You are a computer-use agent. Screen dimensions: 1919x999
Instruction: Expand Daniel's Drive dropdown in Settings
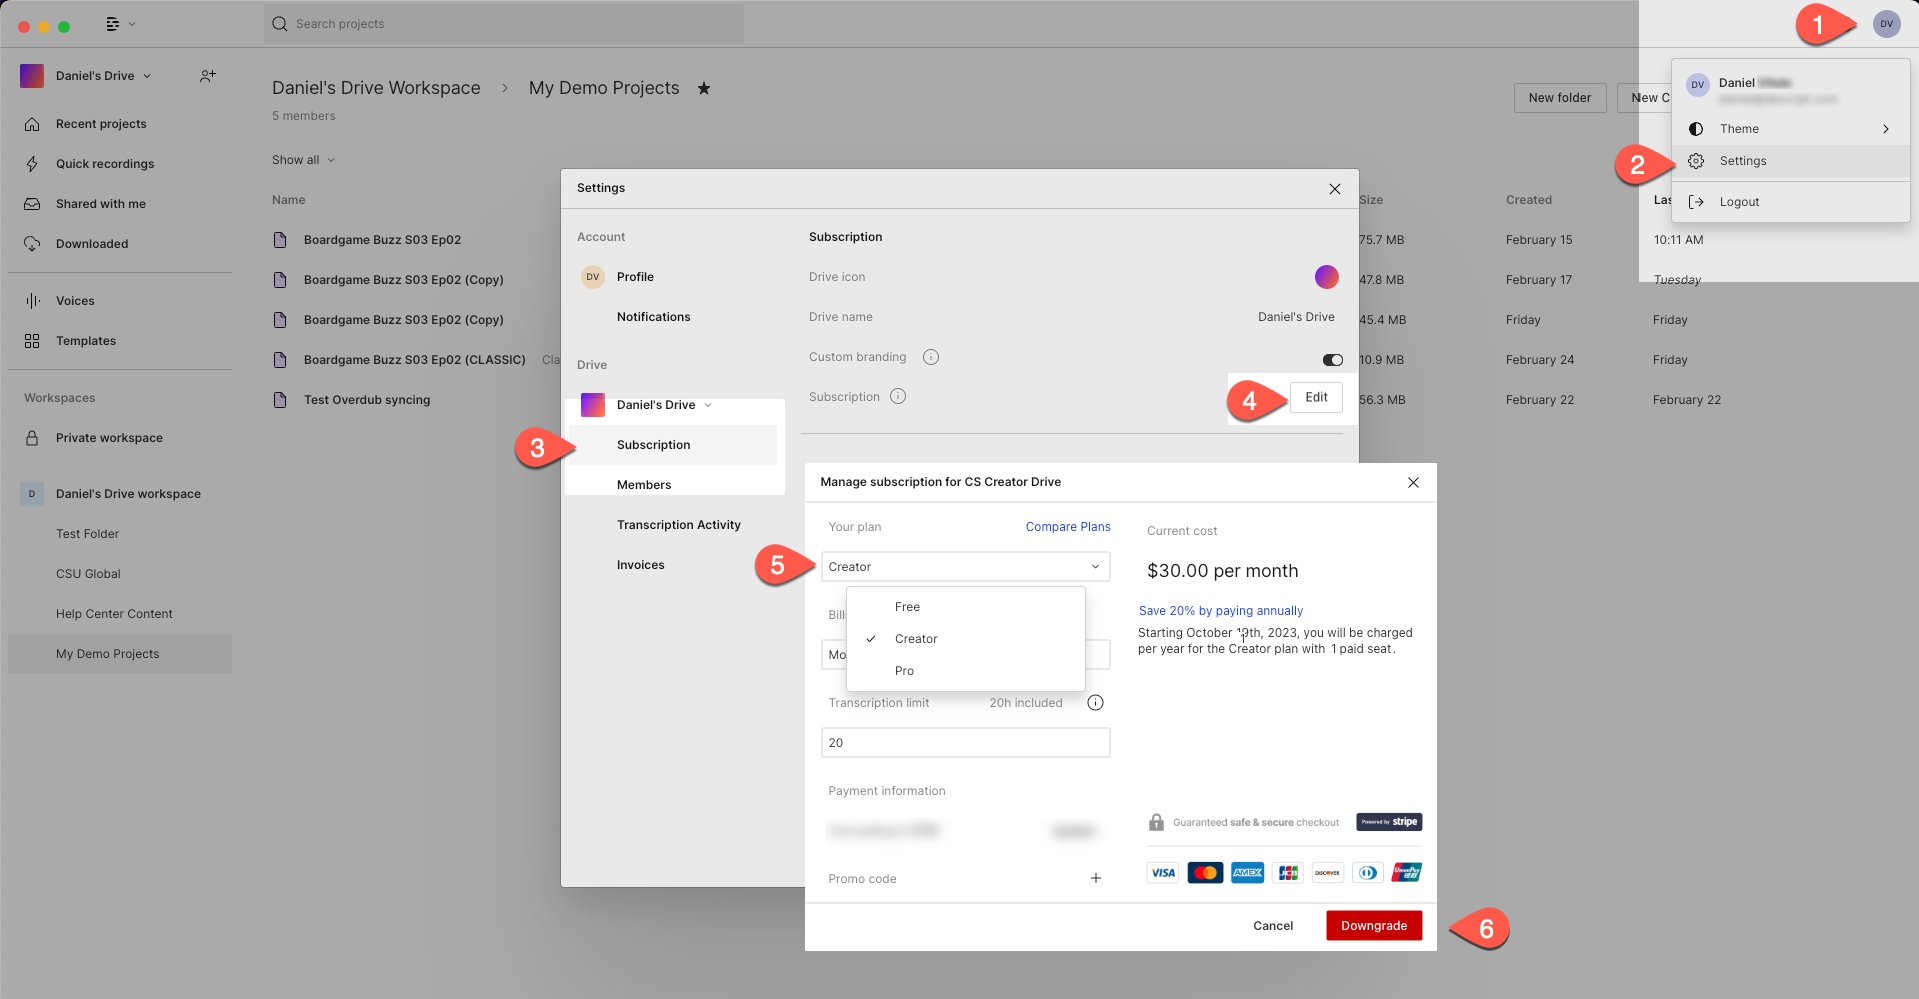pyautogui.click(x=708, y=405)
